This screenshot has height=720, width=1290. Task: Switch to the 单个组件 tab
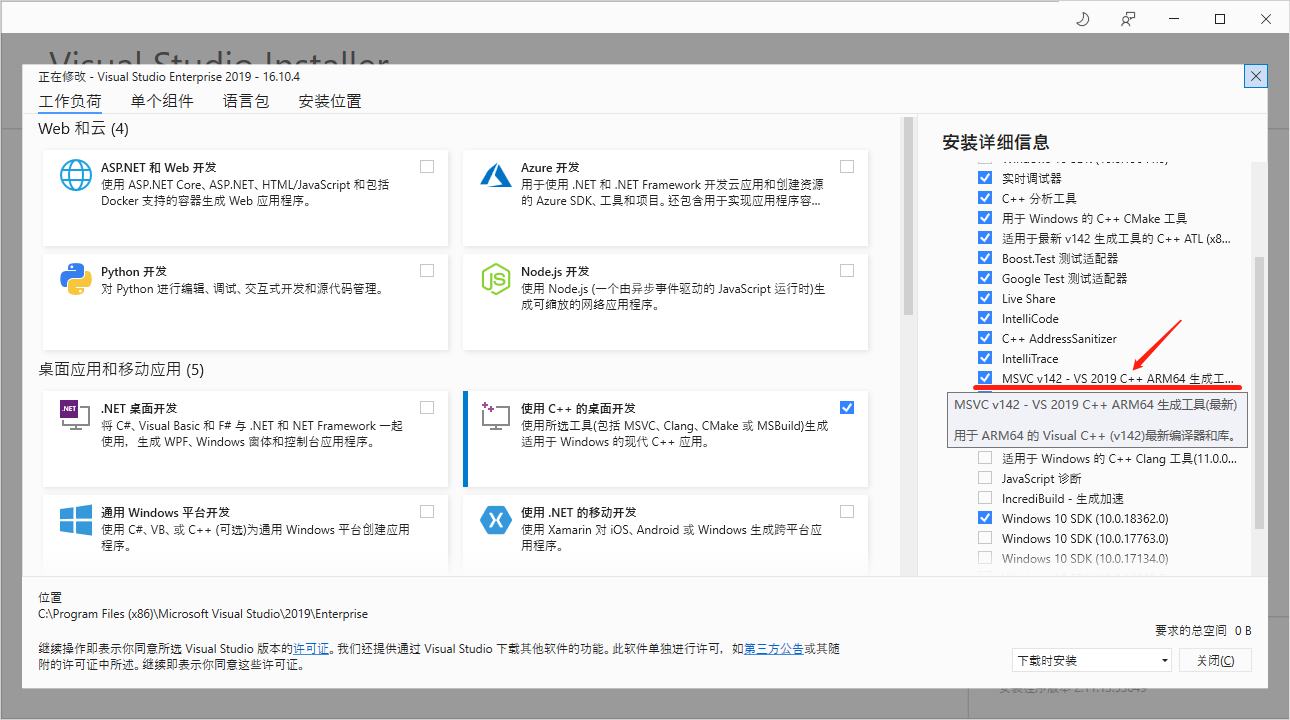[162, 101]
